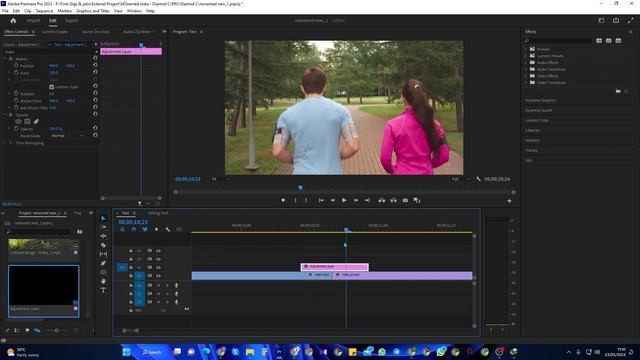The image size is (640, 360).
Task: Create an ellipse mask under Opacity
Action: pyautogui.click(x=18, y=121)
